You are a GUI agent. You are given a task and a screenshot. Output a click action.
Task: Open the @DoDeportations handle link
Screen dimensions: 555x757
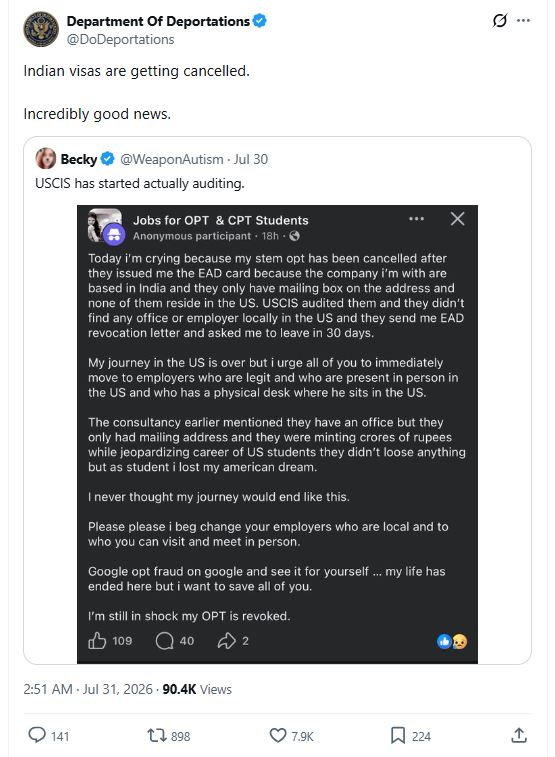[120, 40]
